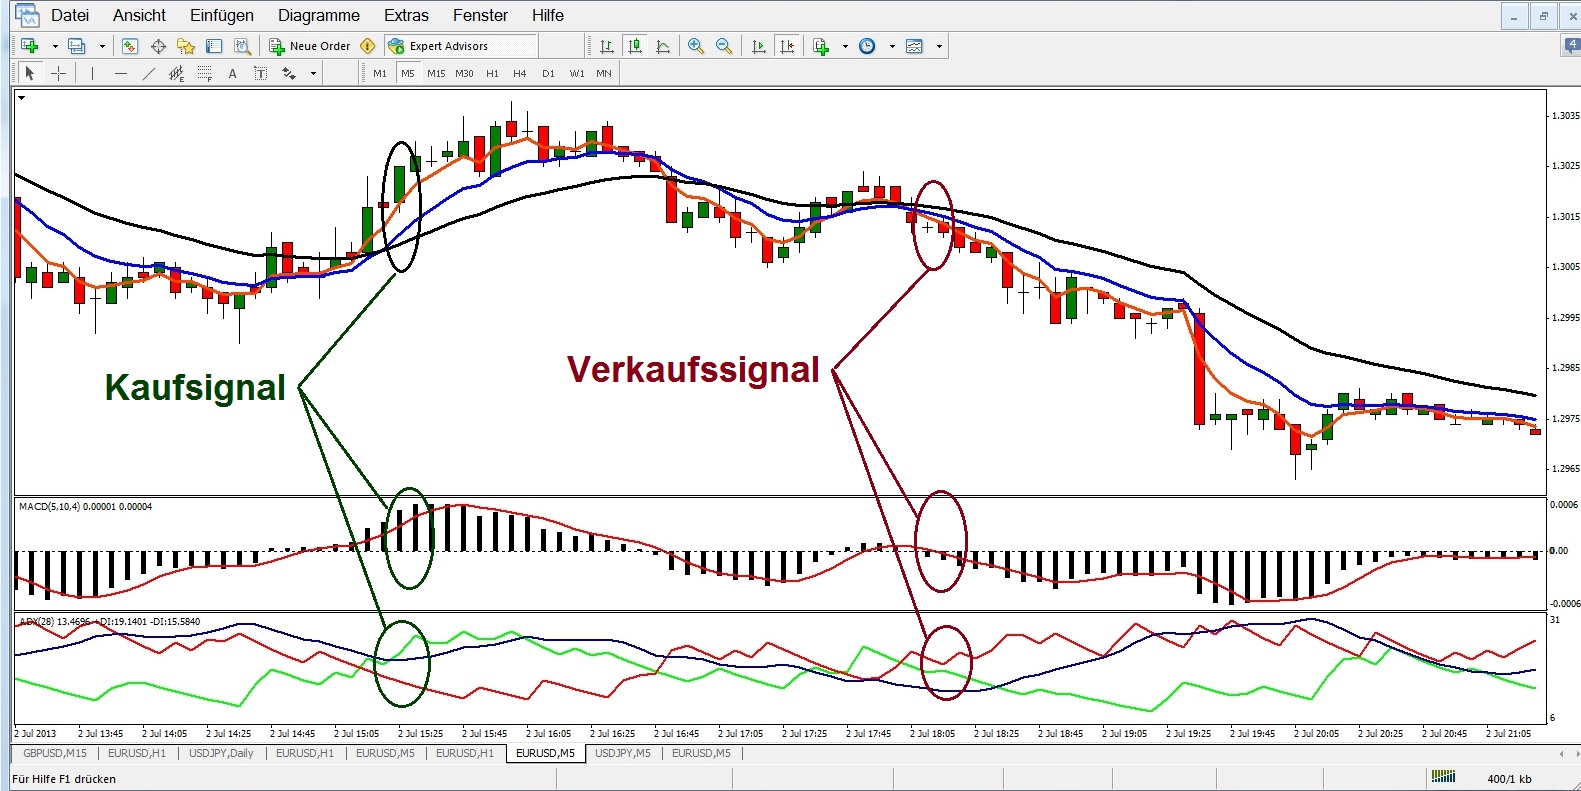
Task: Click connection status bars icon
Action: point(1443,776)
